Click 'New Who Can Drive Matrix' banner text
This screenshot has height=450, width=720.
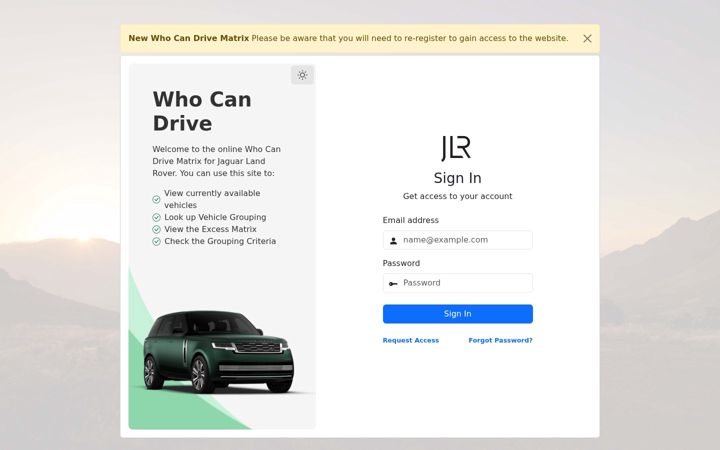(189, 38)
